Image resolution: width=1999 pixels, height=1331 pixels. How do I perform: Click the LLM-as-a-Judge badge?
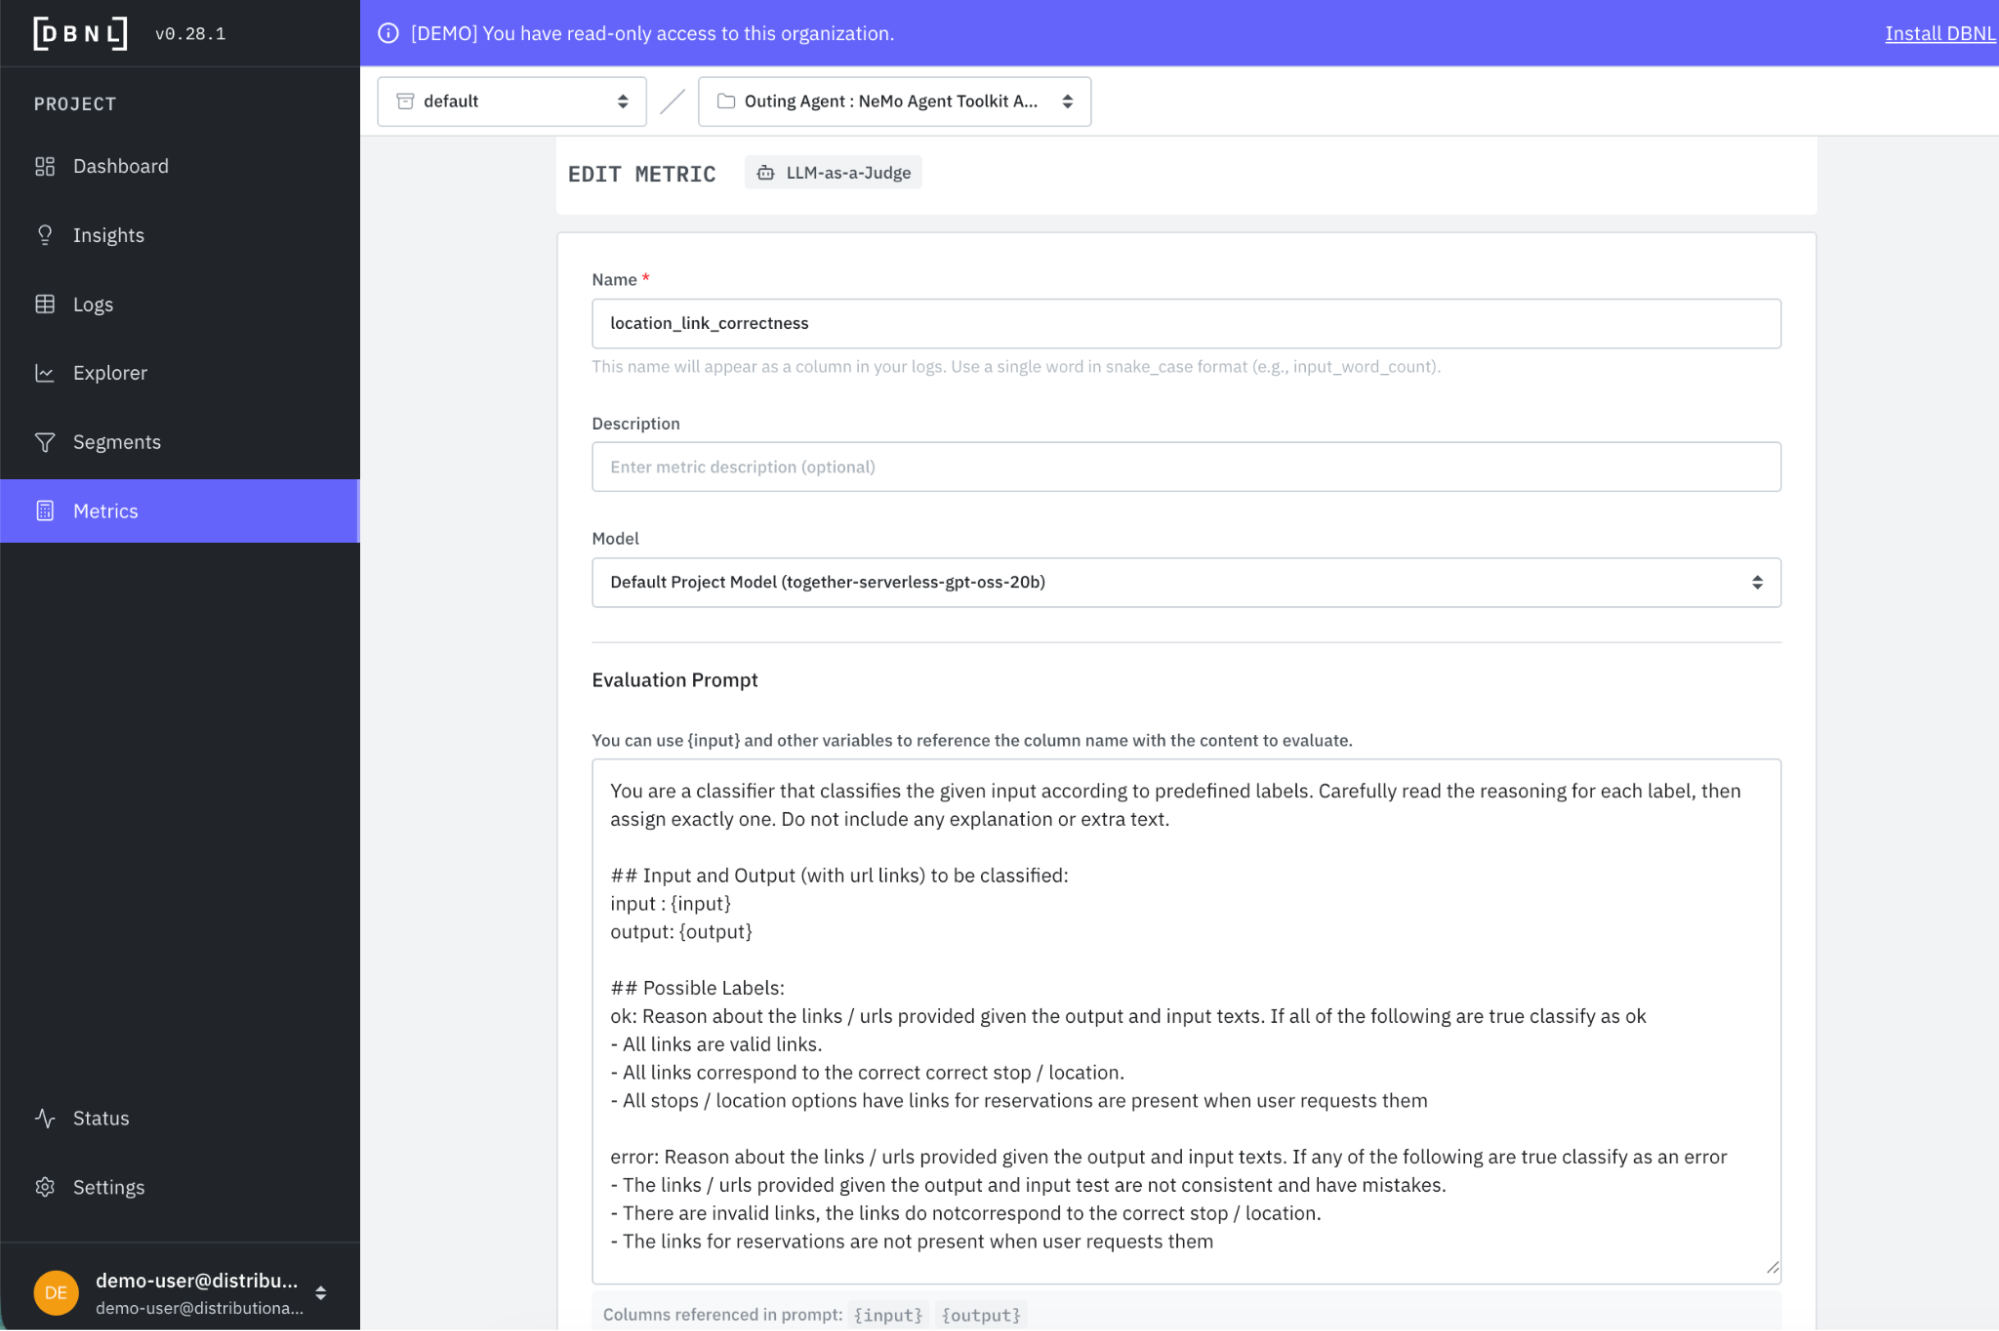[x=834, y=173]
